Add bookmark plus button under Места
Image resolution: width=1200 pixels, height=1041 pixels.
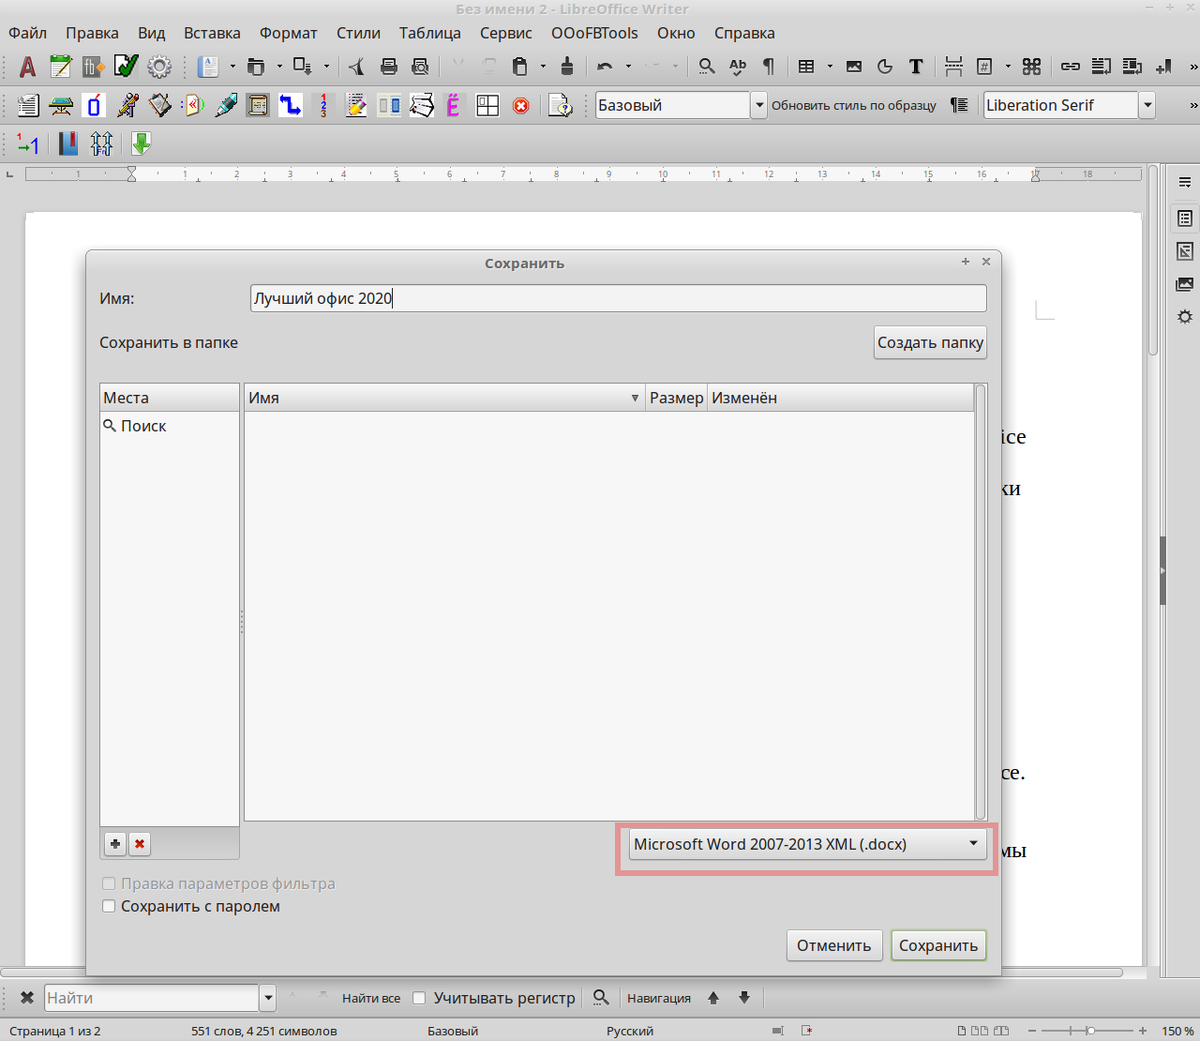click(115, 844)
